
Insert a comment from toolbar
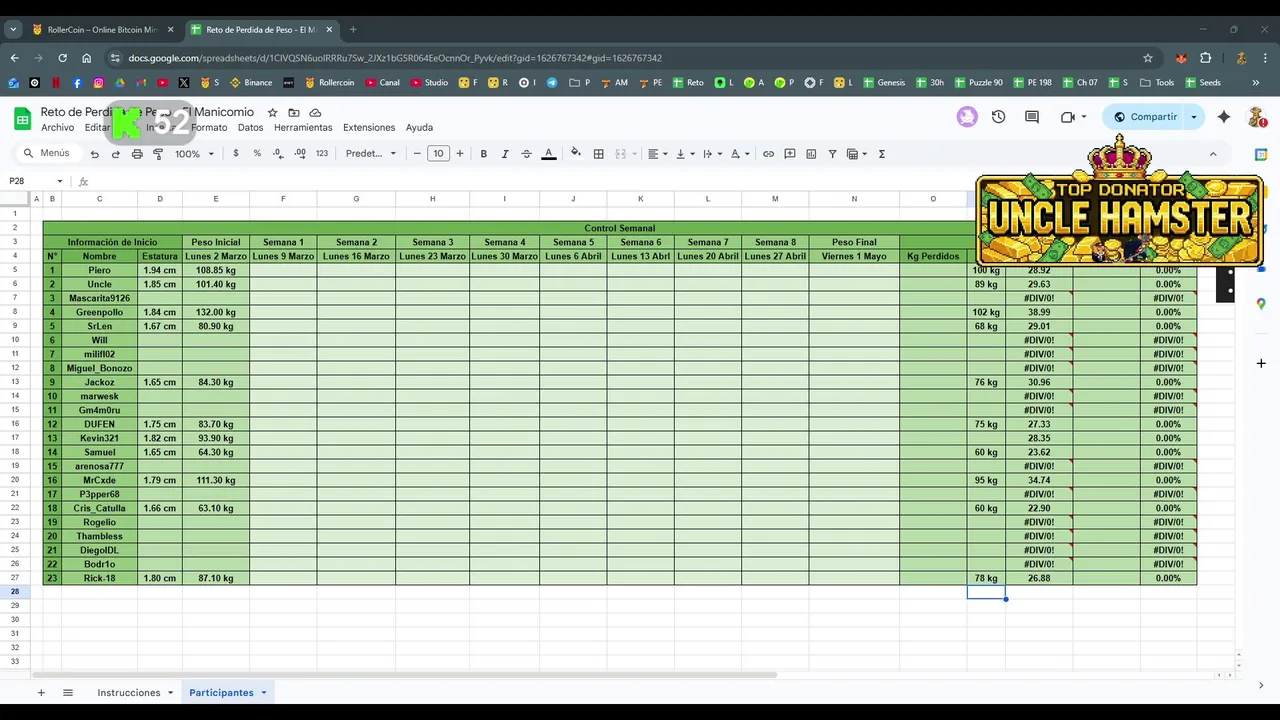[790, 154]
